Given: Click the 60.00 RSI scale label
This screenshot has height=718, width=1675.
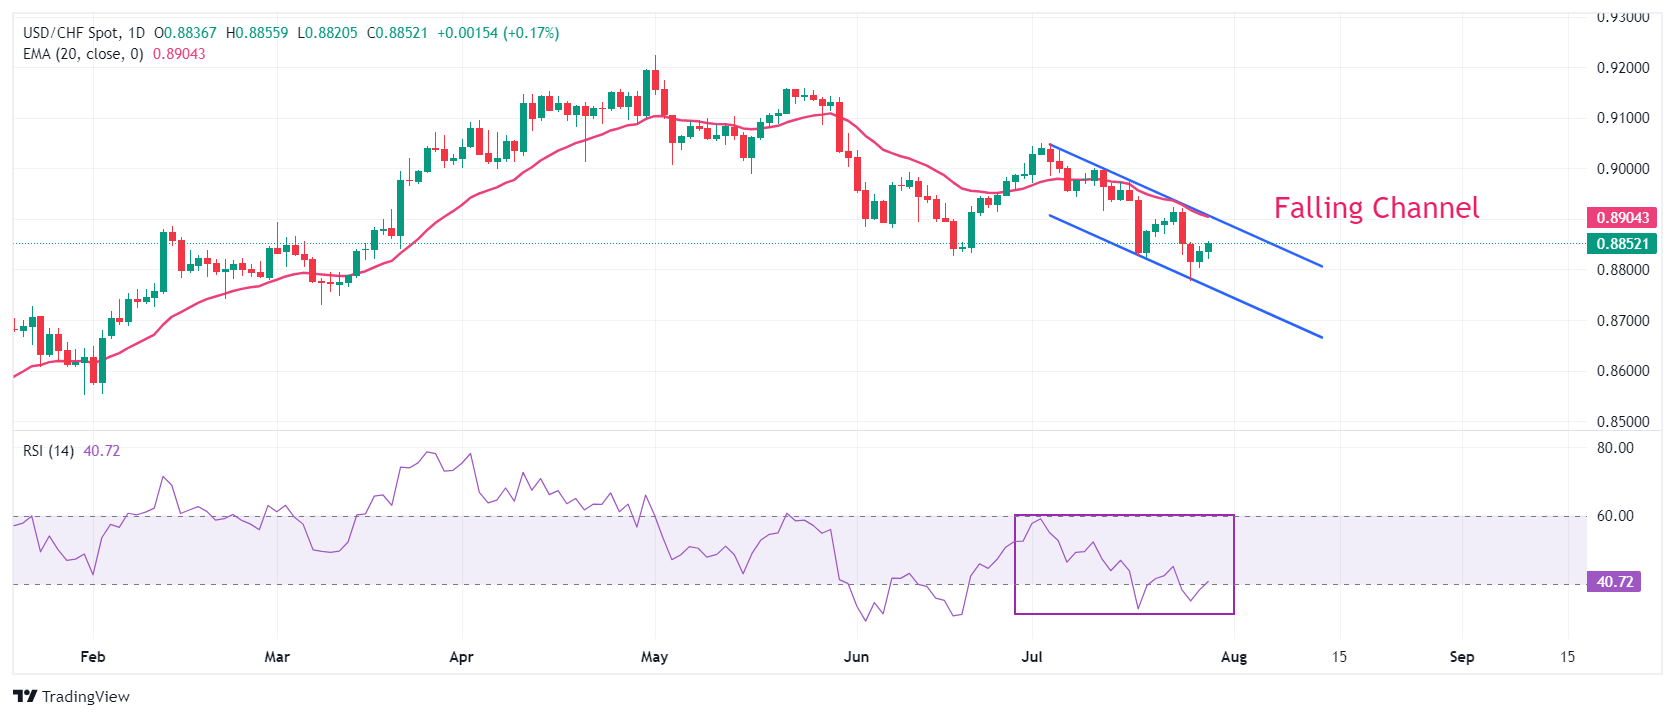Looking at the screenshot, I should [x=1615, y=516].
